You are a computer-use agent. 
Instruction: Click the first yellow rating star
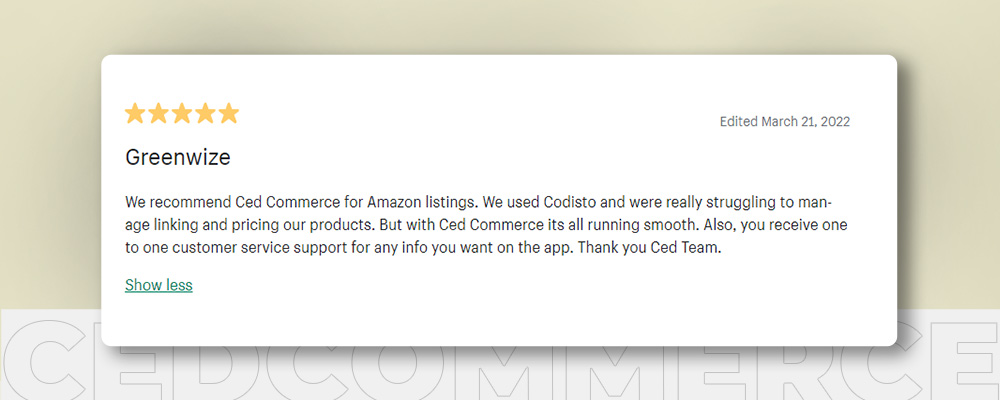(x=135, y=114)
